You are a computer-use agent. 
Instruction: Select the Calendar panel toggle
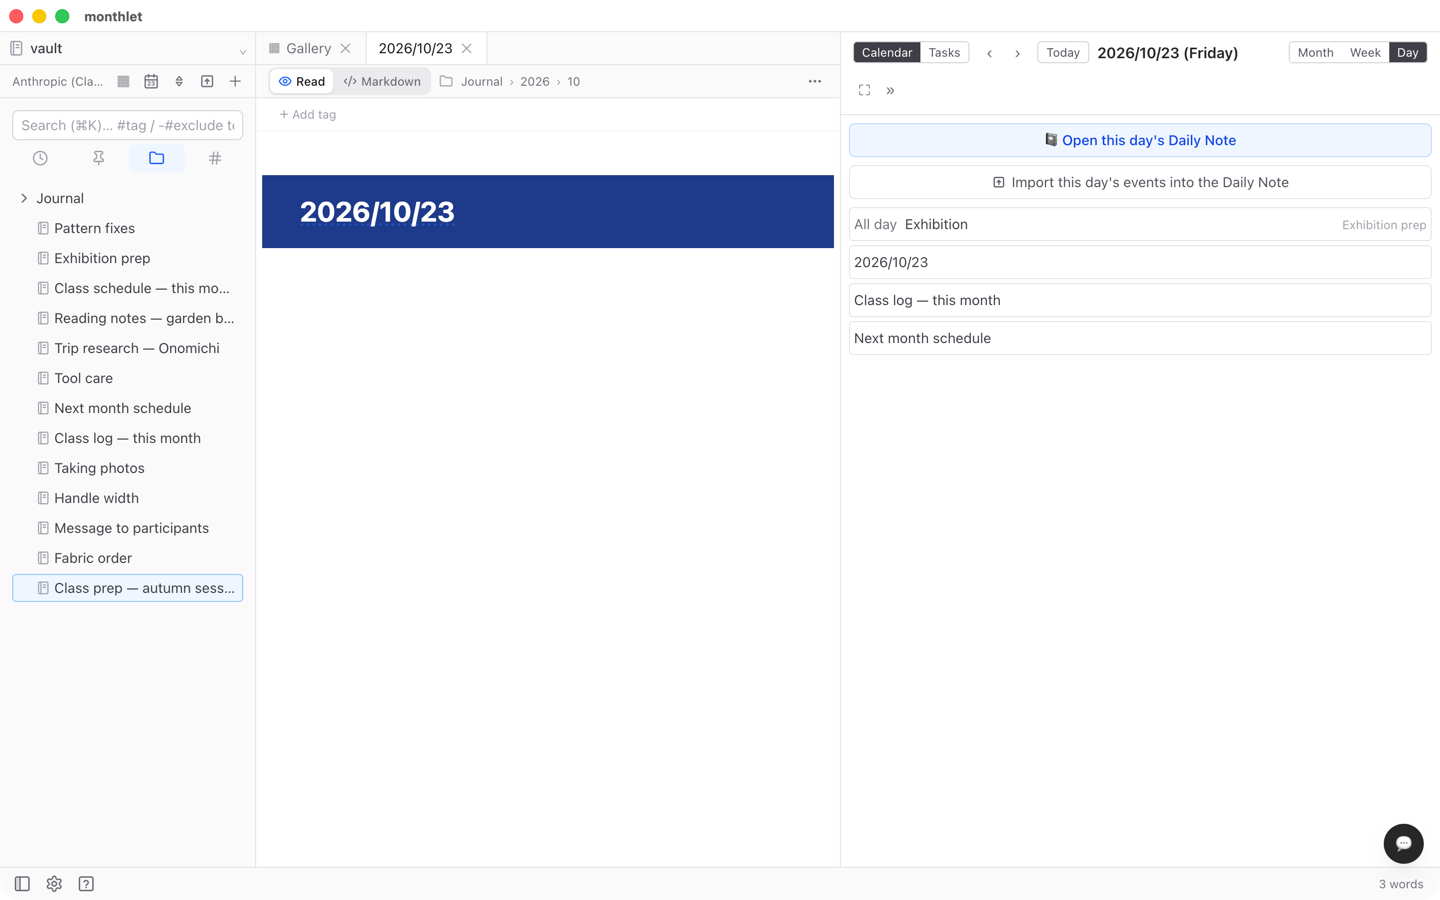click(887, 53)
